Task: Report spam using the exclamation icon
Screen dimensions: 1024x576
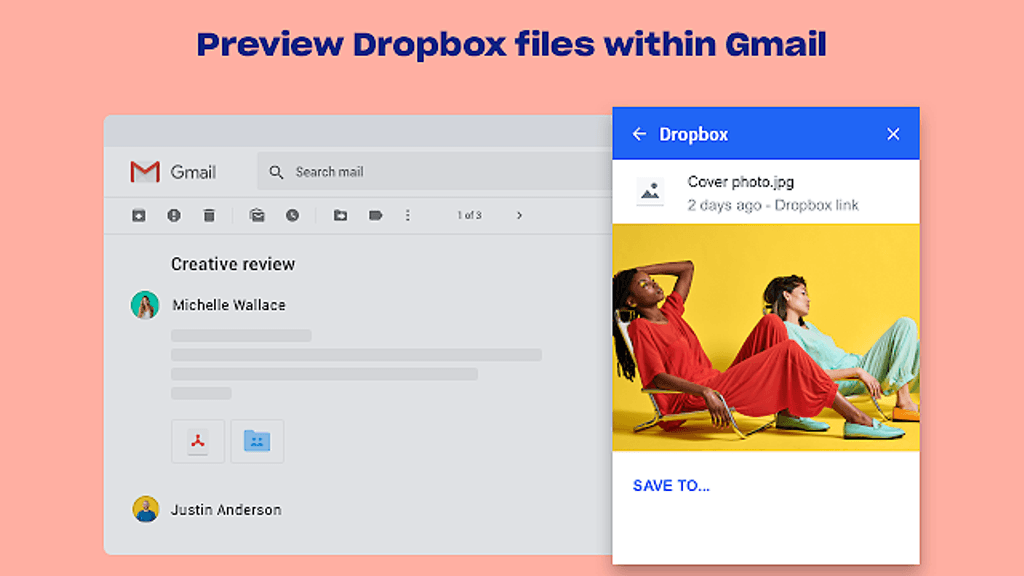Action: click(x=174, y=215)
